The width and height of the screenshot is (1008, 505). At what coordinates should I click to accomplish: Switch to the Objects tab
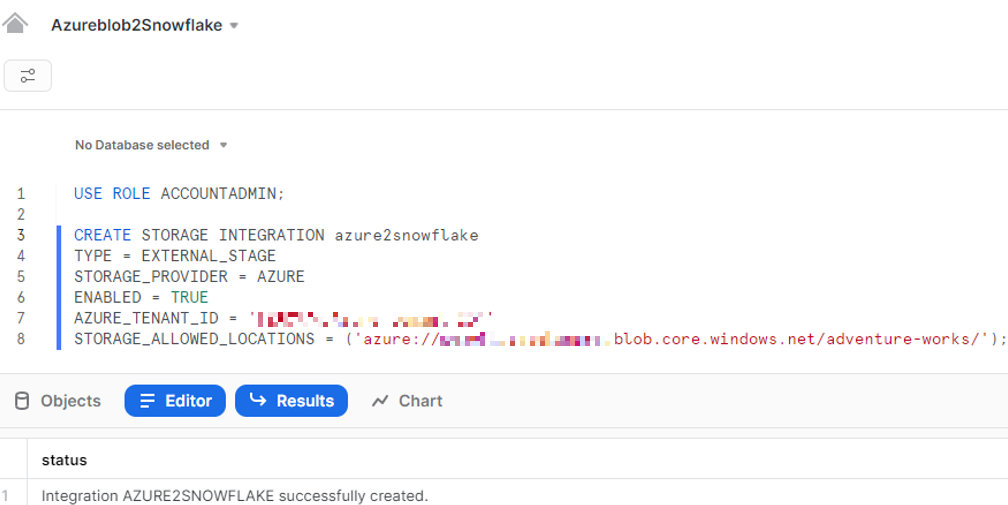point(58,401)
